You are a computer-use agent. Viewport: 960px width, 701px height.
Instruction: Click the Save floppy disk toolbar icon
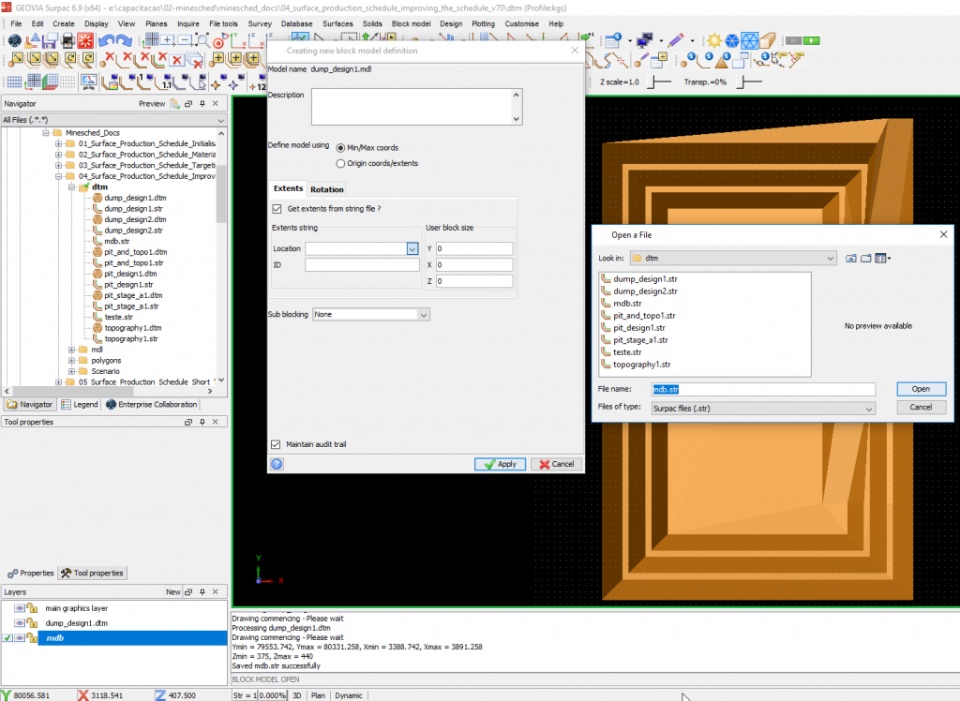[51, 41]
